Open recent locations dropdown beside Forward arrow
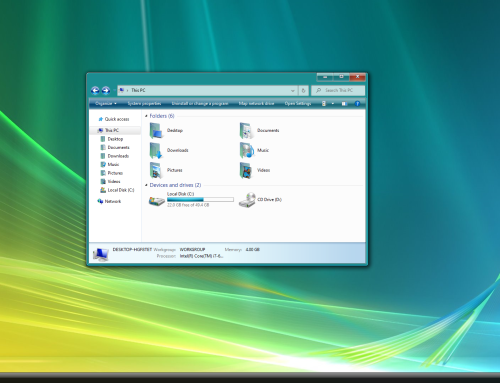 tap(114, 90)
